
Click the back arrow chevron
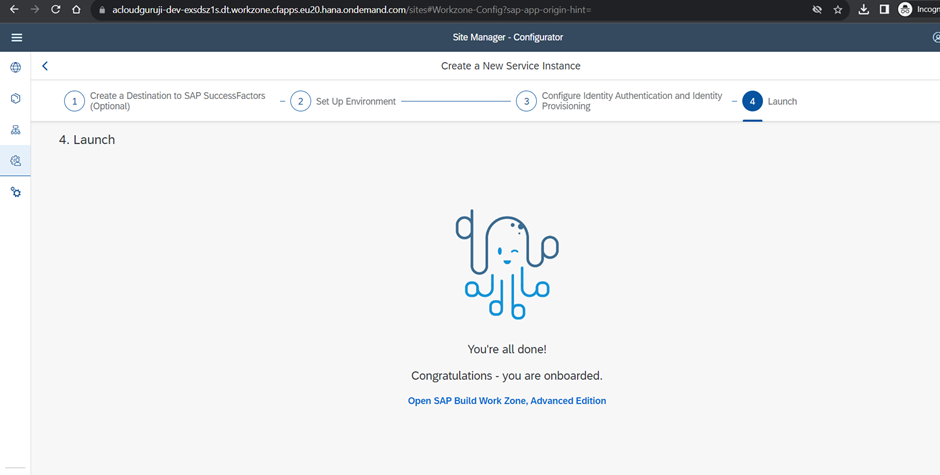[x=45, y=66]
